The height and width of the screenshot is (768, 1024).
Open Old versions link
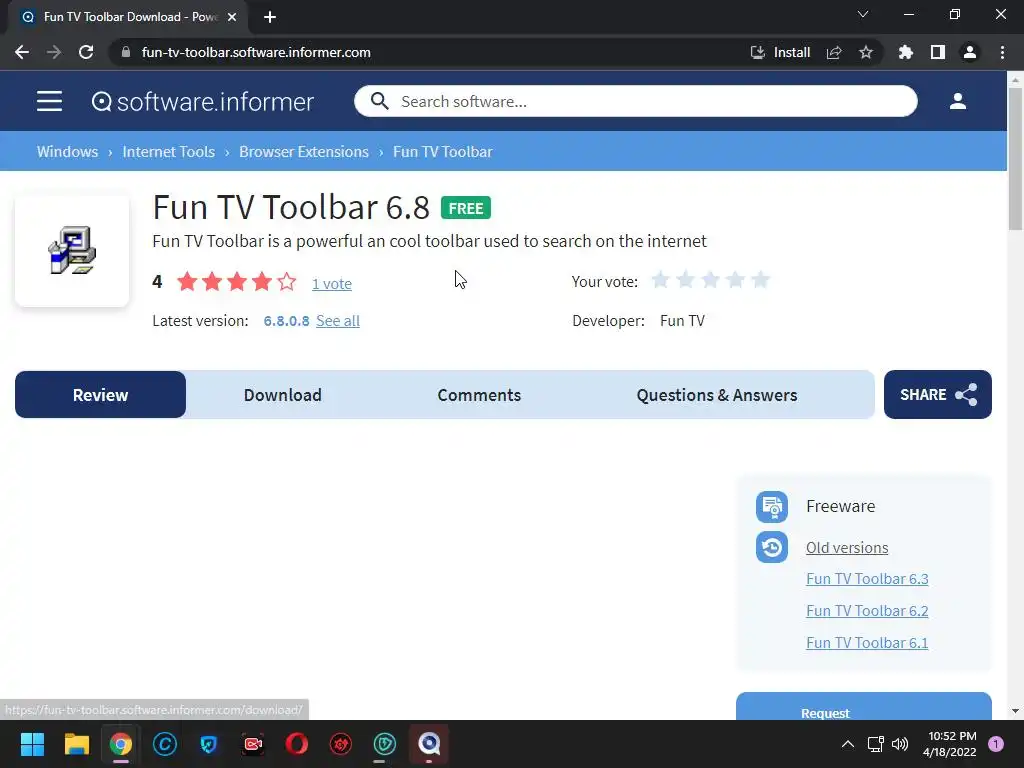847,547
